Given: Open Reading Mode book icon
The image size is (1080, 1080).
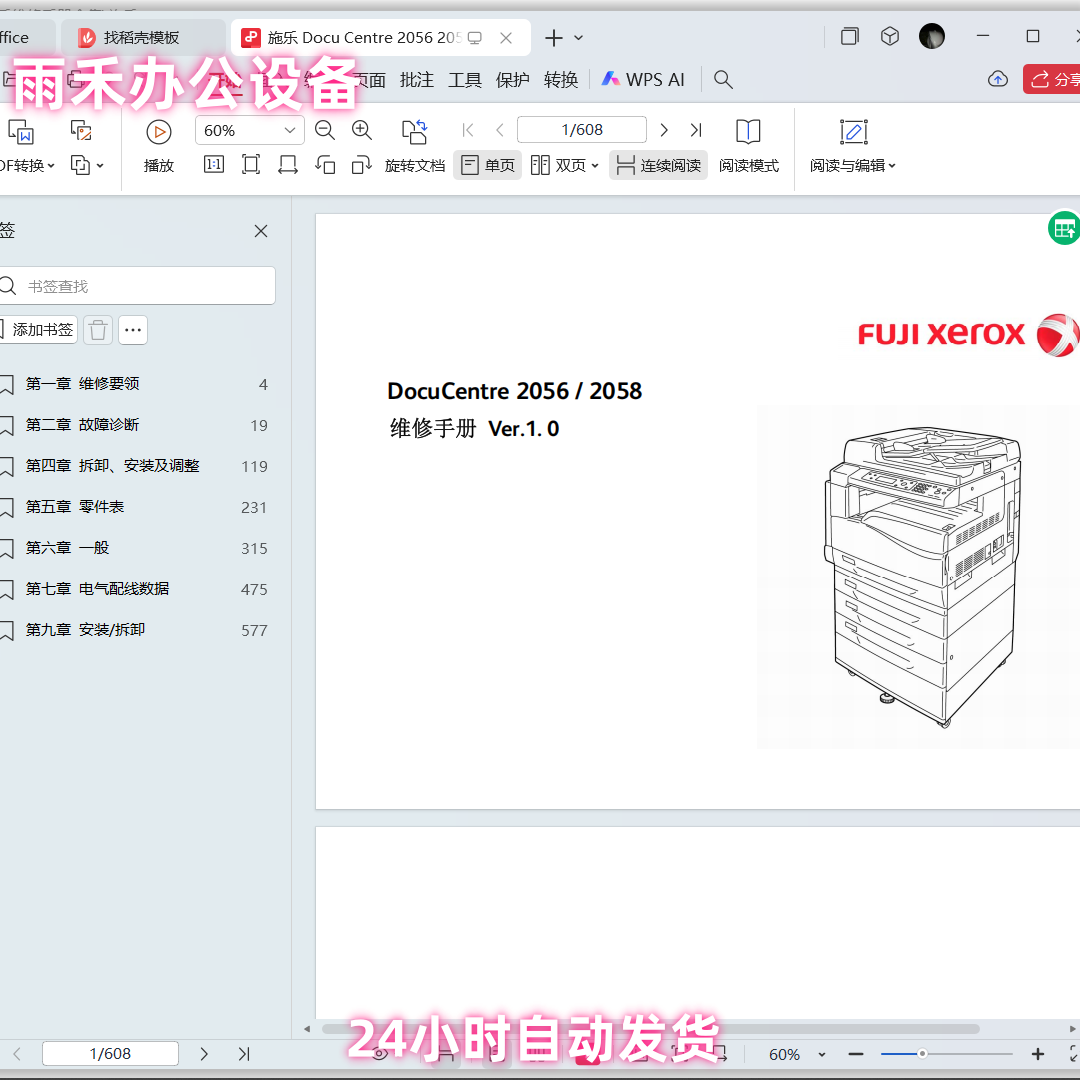Looking at the screenshot, I should pyautogui.click(x=748, y=132).
